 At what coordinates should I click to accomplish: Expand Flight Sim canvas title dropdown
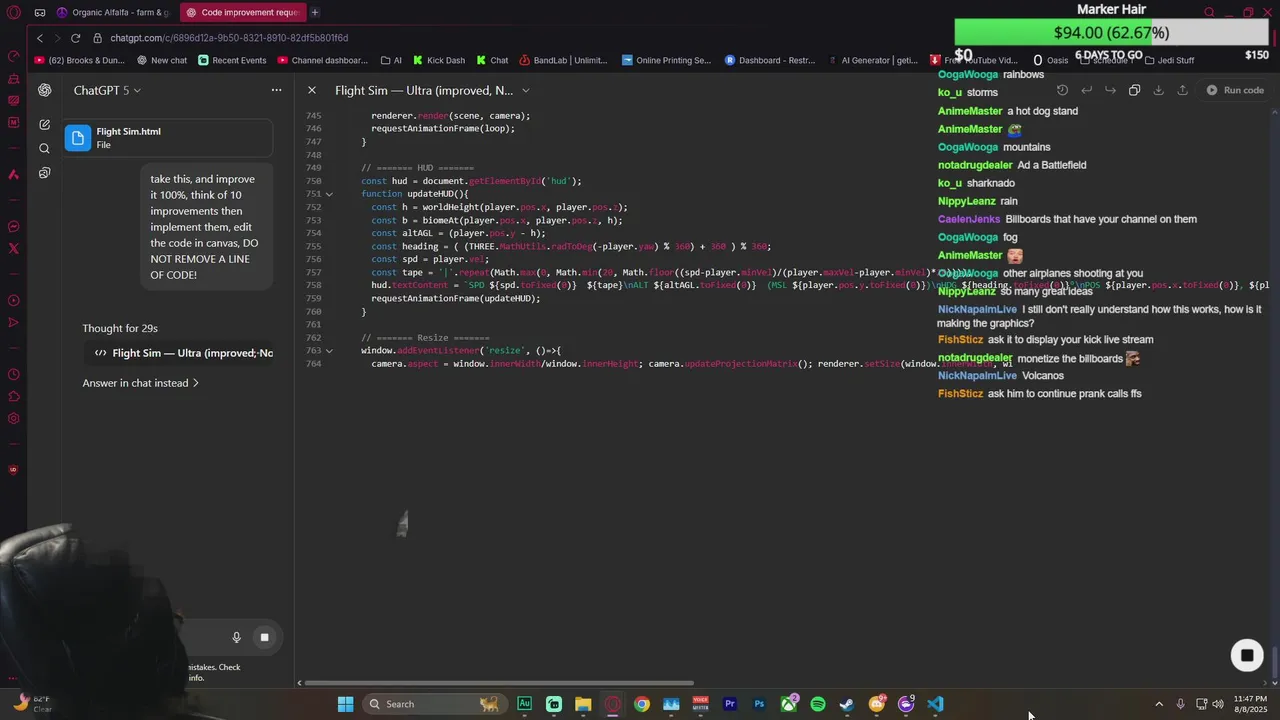(526, 90)
